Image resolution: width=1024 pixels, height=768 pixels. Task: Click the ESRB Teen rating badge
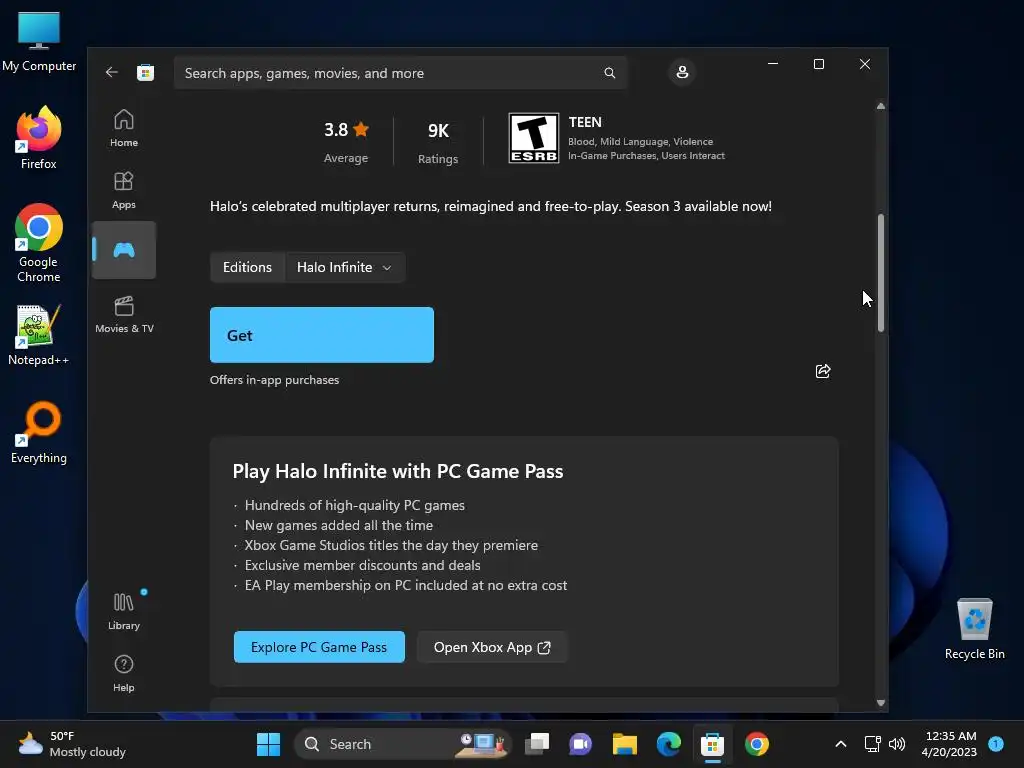[x=534, y=138]
